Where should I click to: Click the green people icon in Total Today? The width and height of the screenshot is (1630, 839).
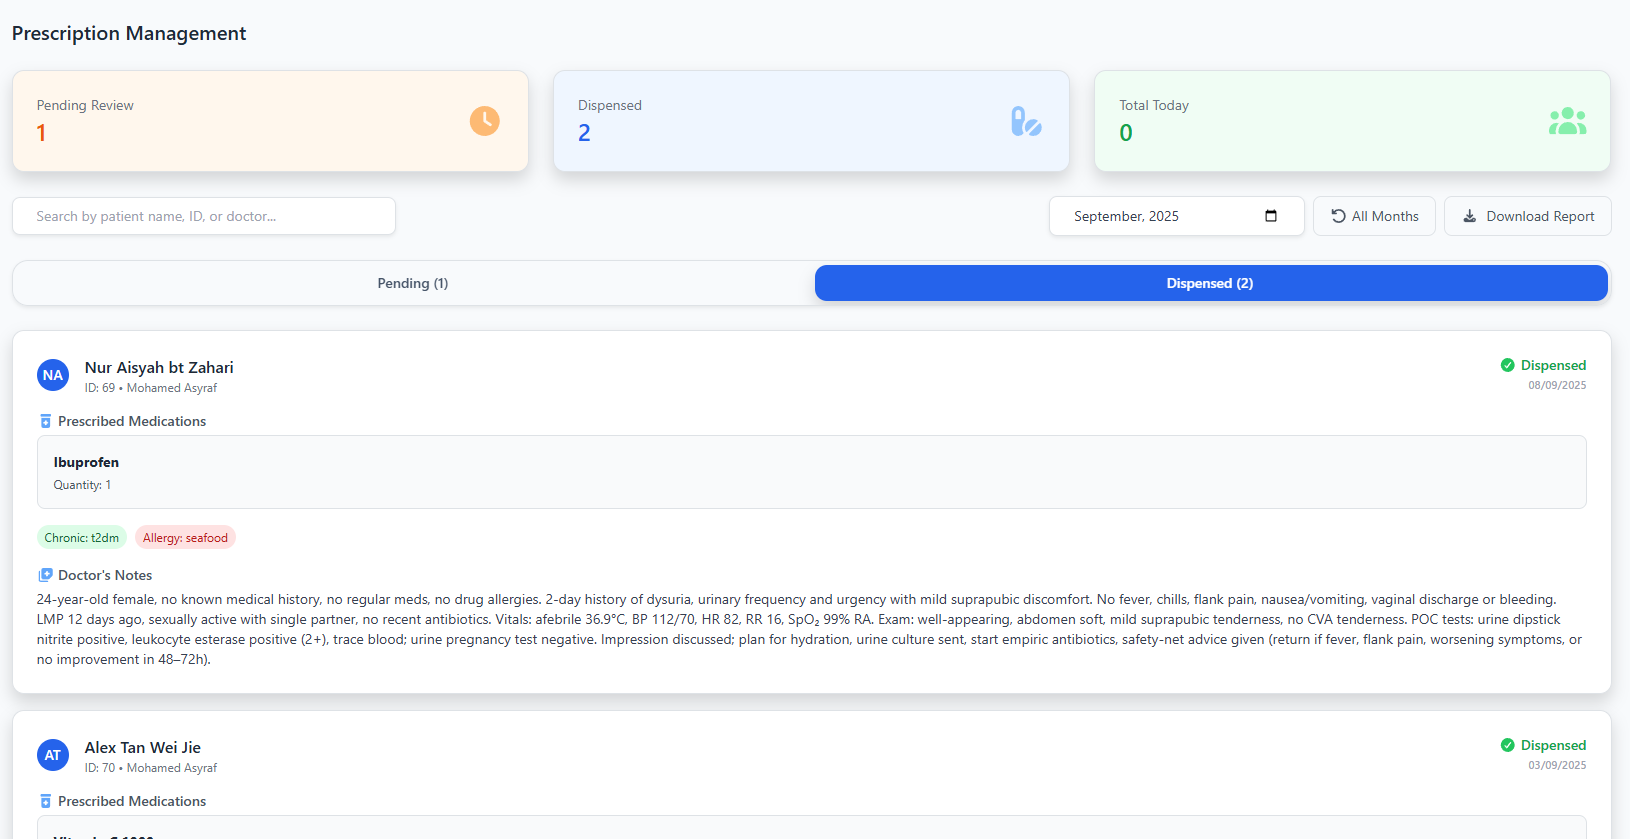(1567, 121)
